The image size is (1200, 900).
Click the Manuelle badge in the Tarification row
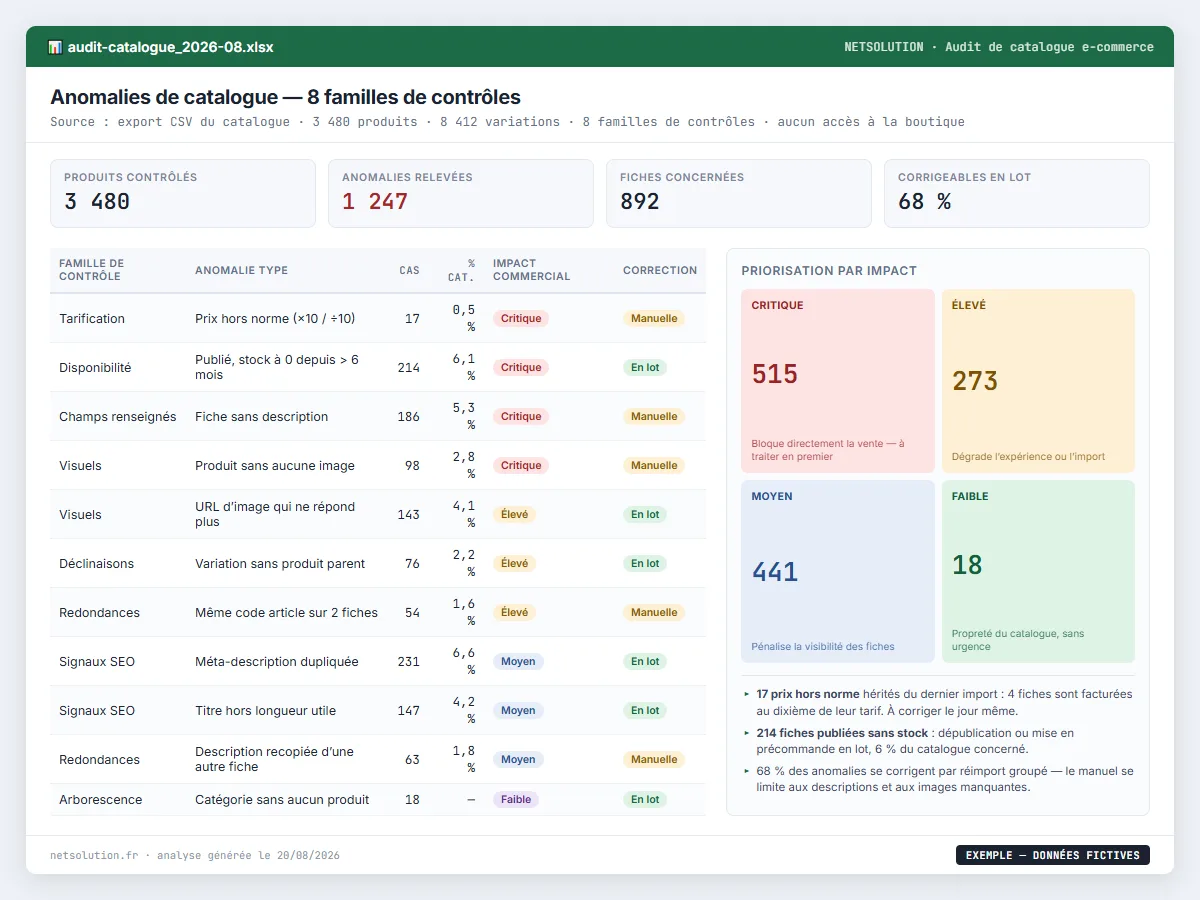[654, 318]
